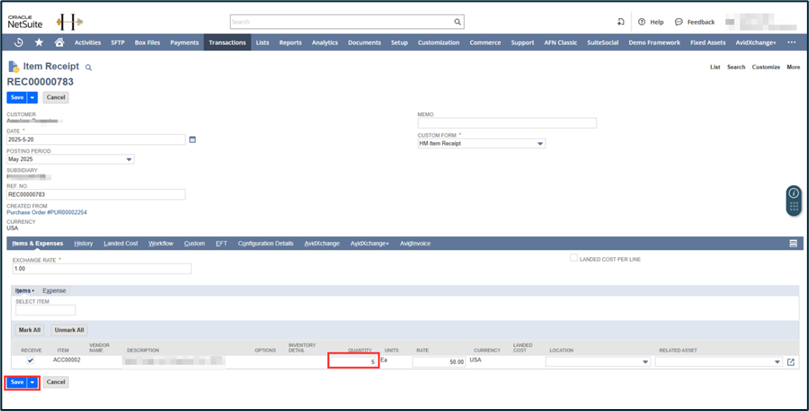Open the Fixed Assets menu
809x411 pixels.
tap(708, 43)
